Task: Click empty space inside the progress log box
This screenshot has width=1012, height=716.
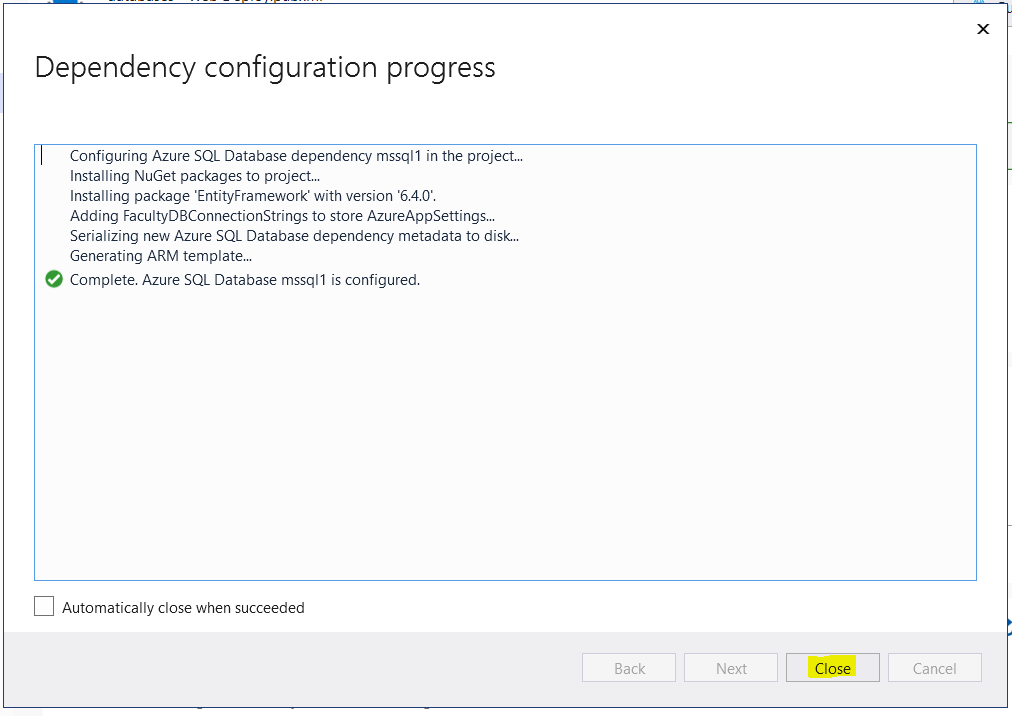Action: (x=500, y=430)
